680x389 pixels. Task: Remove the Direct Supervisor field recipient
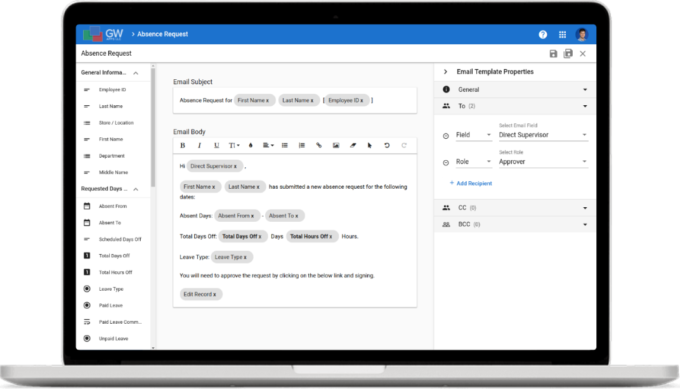point(445,136)
